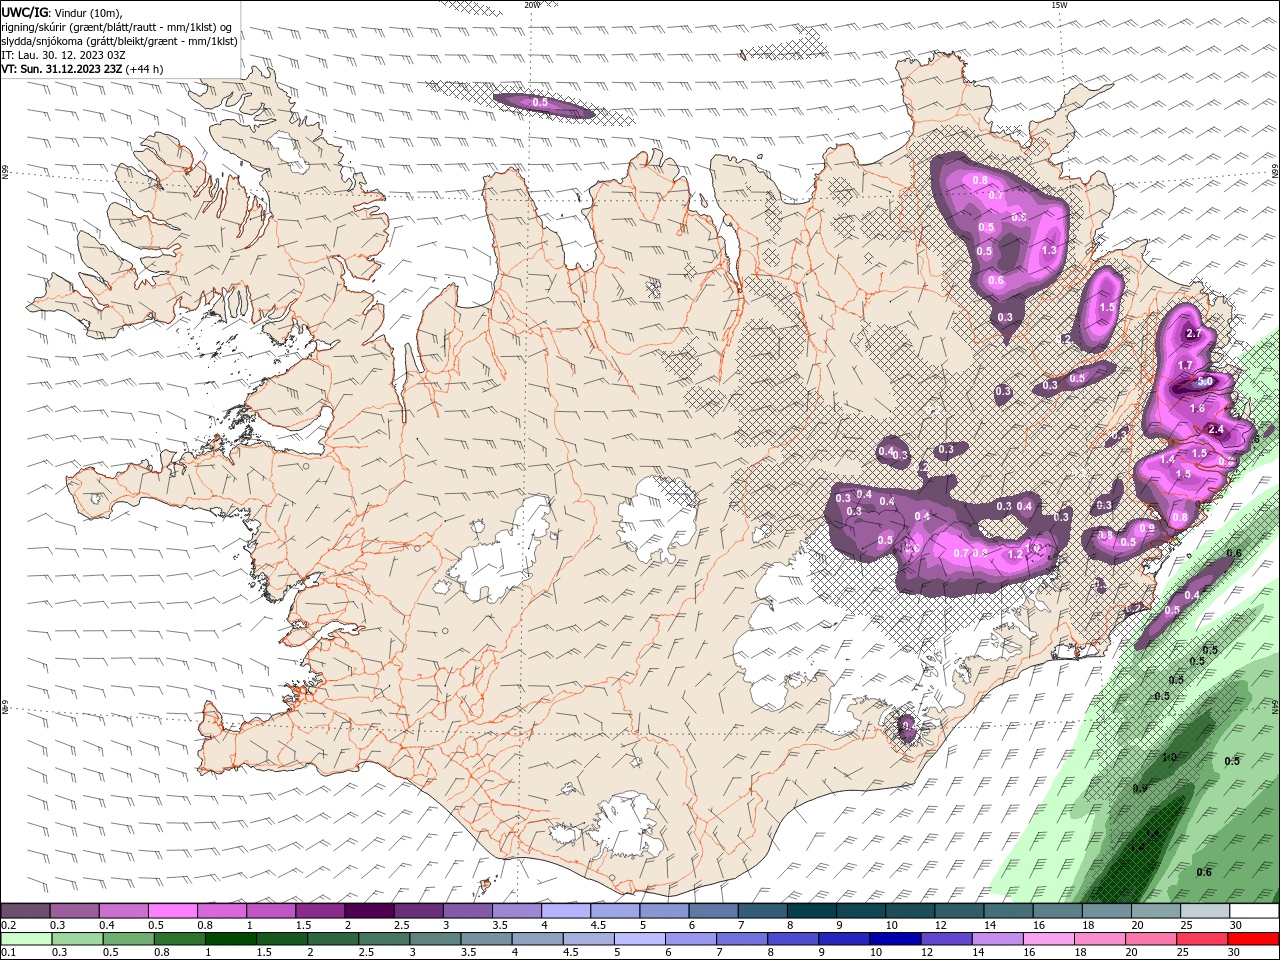
Task: Click the lower legend swatch starting at 4
Action: coord(537,939)
